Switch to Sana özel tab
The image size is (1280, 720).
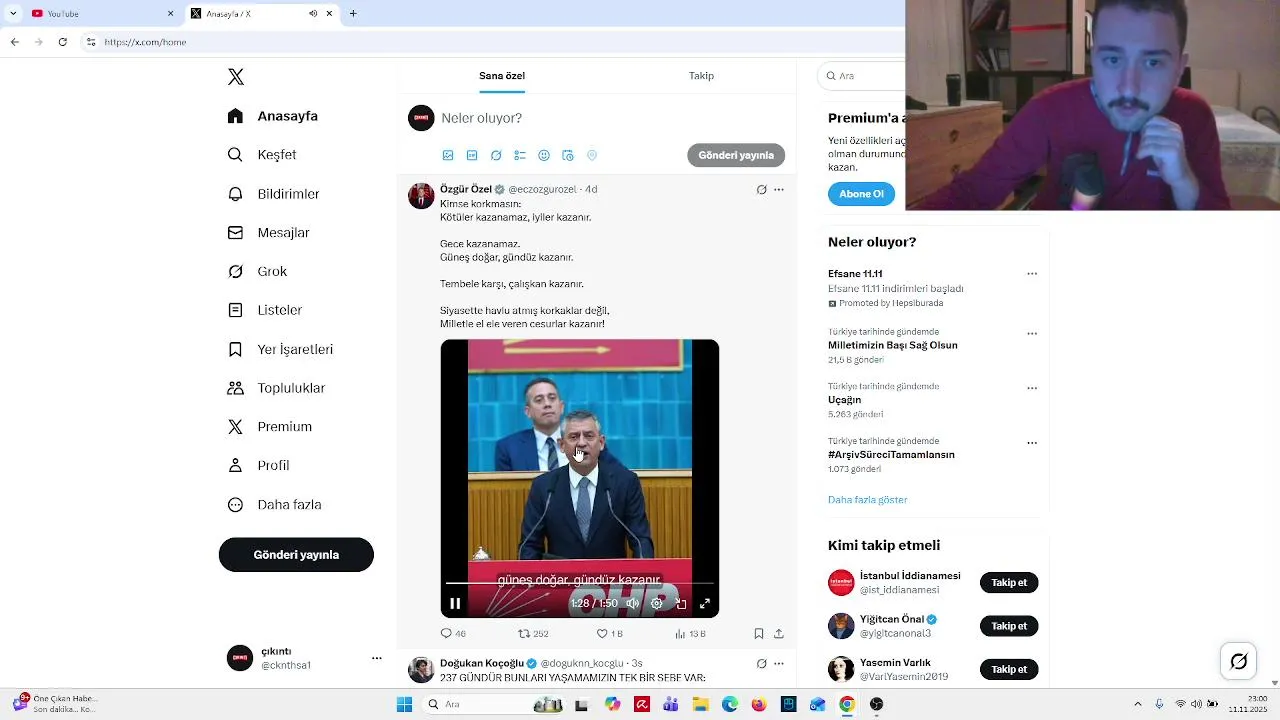pos(502,76)
